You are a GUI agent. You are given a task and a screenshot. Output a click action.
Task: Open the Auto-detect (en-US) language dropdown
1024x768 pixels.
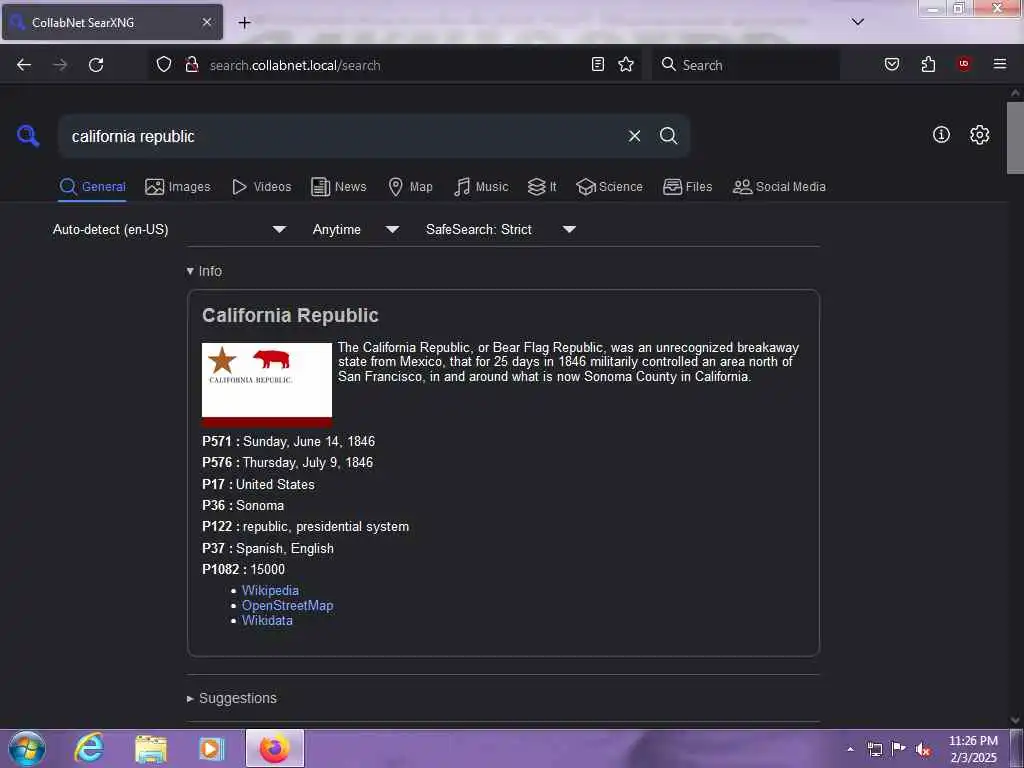[169, 229]
